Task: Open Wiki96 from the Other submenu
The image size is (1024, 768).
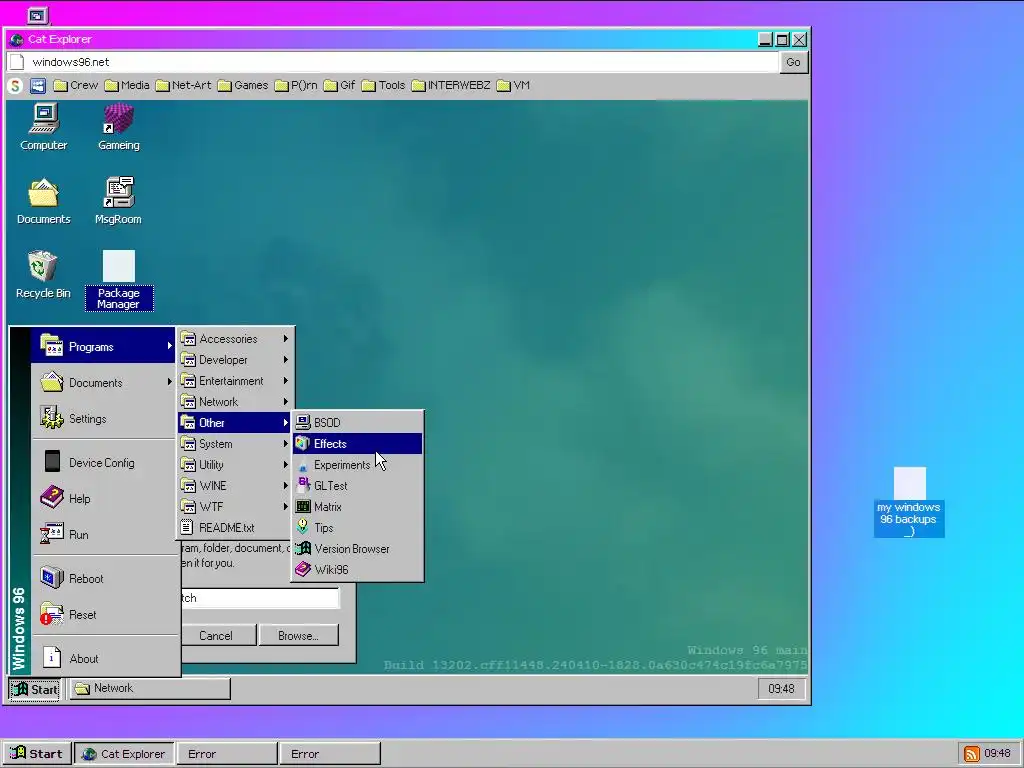Action: coord(357,569)
